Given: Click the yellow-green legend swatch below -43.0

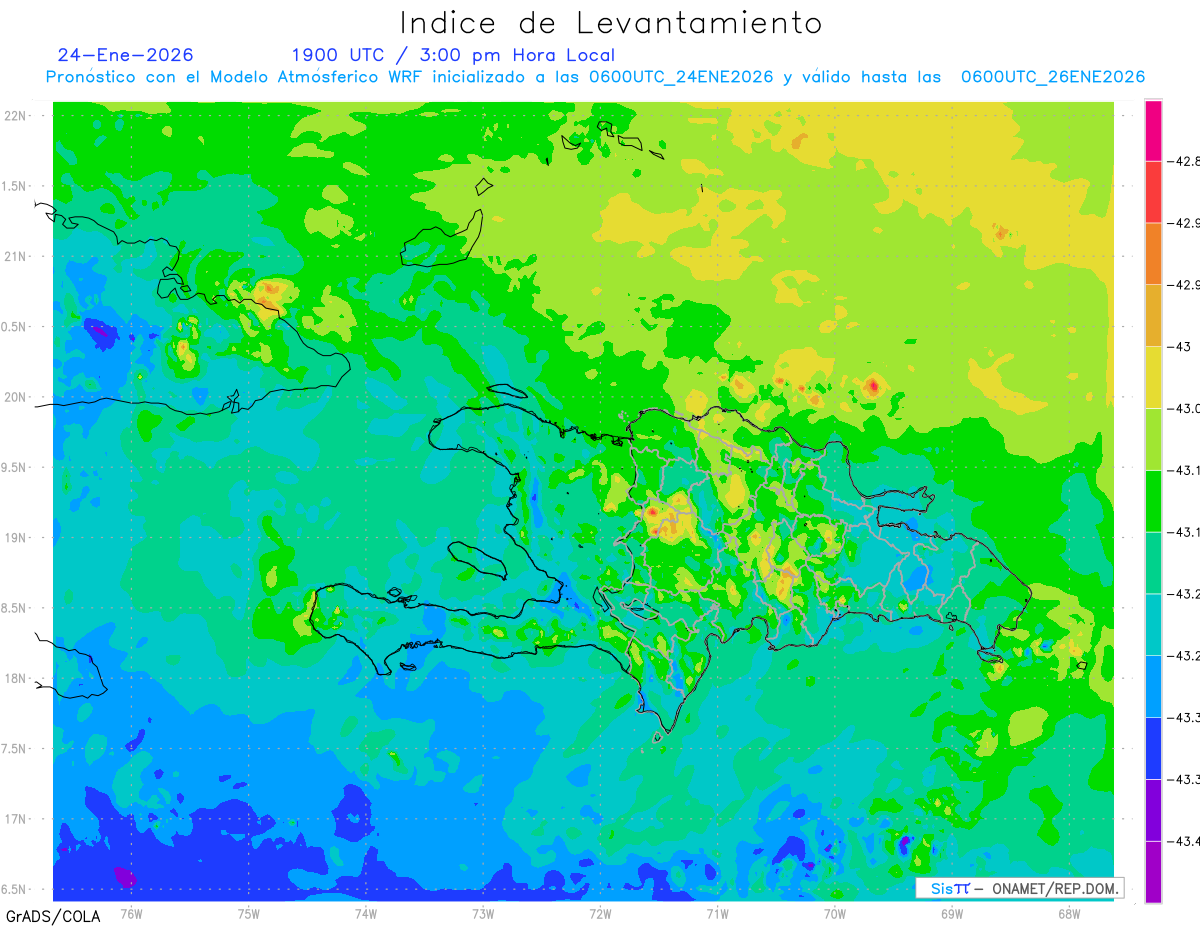Looking at the screenshot, I should pyautogui.click(x=1153, y=439).
